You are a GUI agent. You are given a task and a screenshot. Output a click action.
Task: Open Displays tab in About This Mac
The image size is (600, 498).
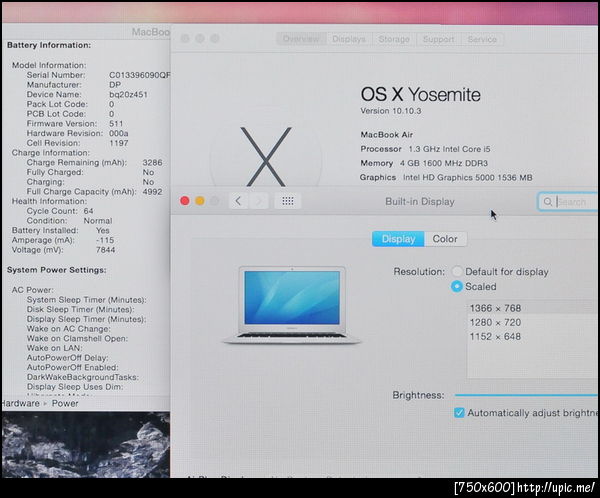point(349,39)
